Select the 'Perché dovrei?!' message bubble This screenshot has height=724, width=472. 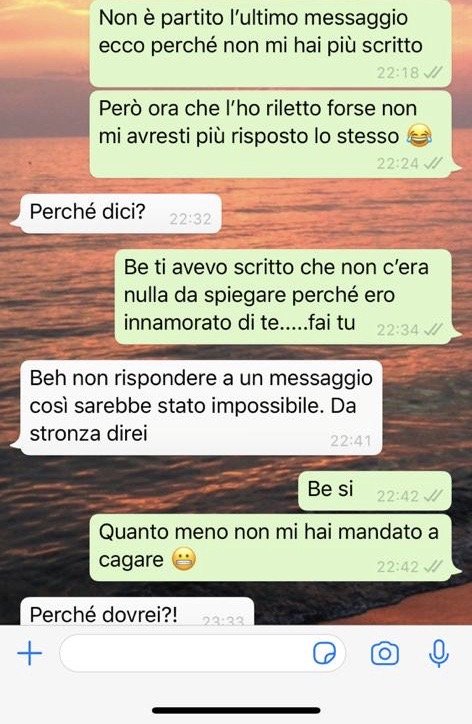coord(137,611)
